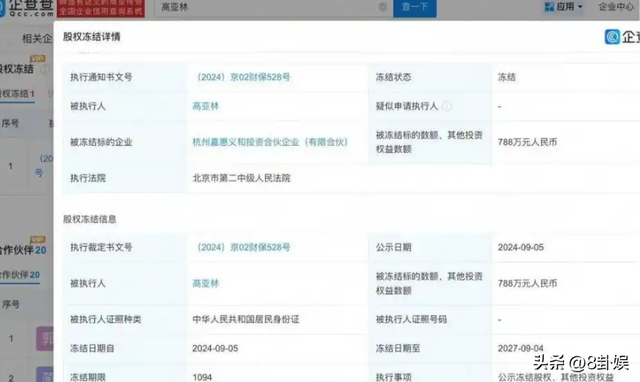Expand the 应用 dropdown arrow
Viewport: 640px width, 382px height.
pos(580,7)
